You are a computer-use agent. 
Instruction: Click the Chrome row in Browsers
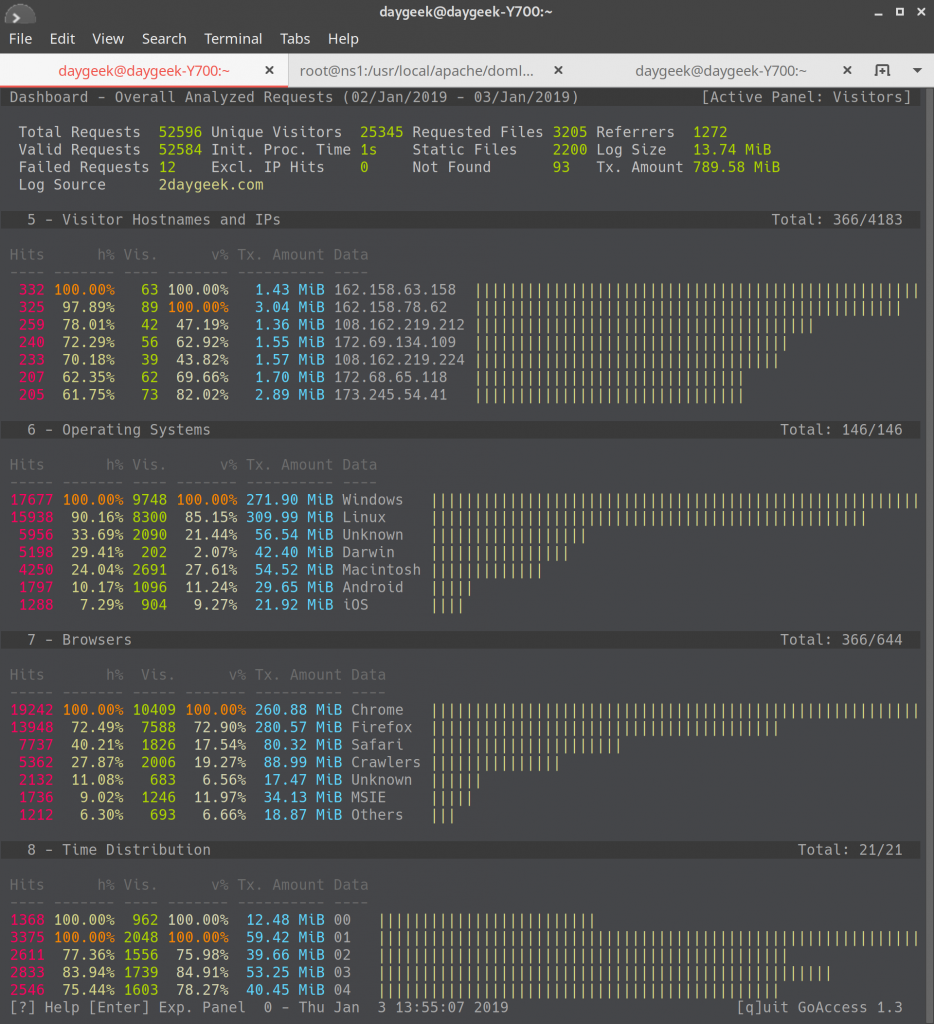coord(377,710)
